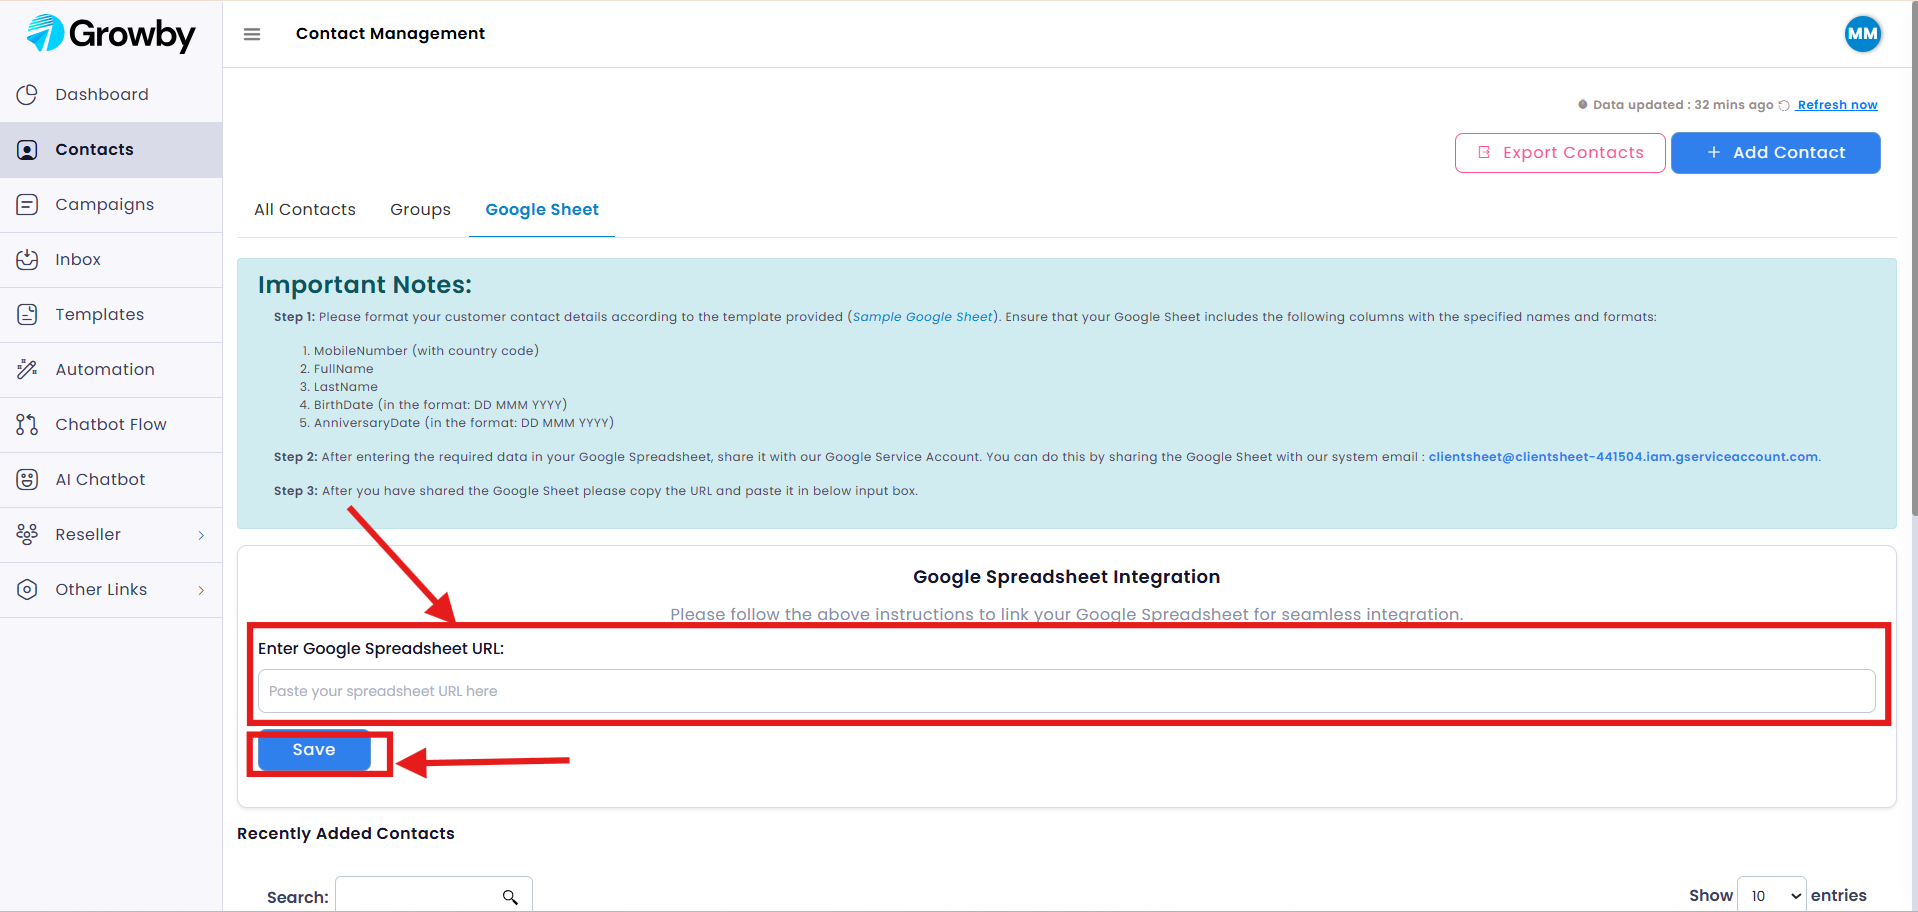
Task: Switch to All Contacts tab
Action: pyautogui.click(x=305, y=210)
